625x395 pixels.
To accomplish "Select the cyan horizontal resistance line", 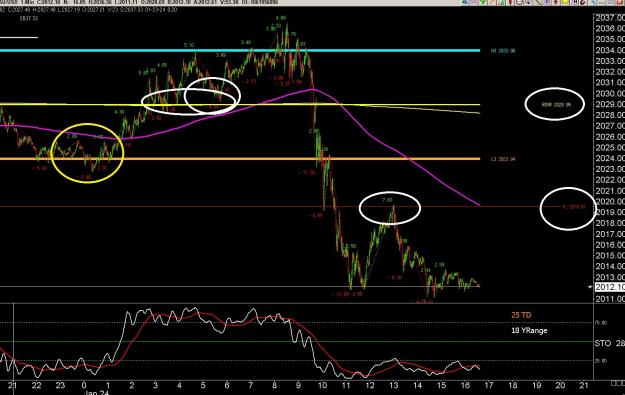I will click(239, 51).
